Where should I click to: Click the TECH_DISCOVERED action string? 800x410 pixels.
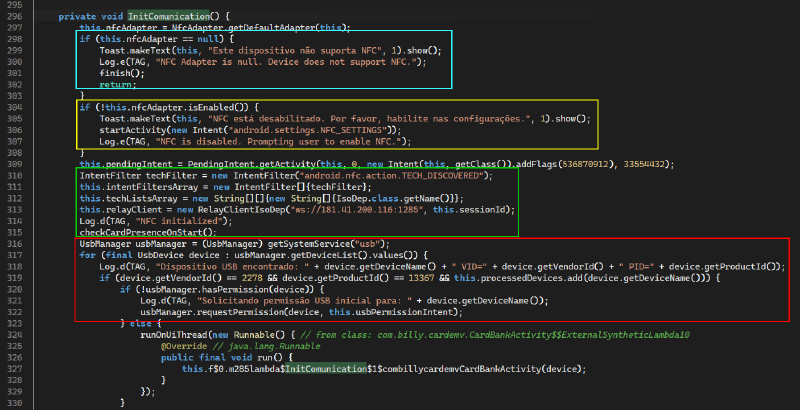click(x=385, y=175)
